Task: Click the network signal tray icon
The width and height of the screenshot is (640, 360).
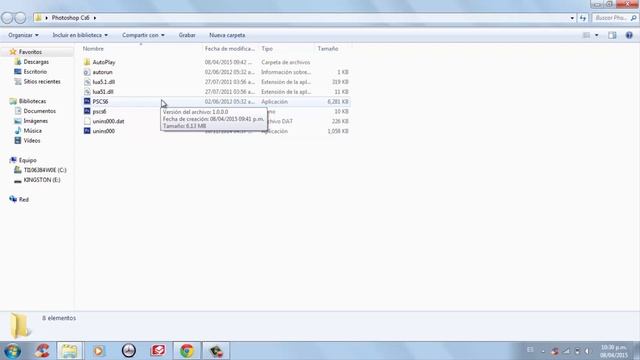Action: coord(566,351)
